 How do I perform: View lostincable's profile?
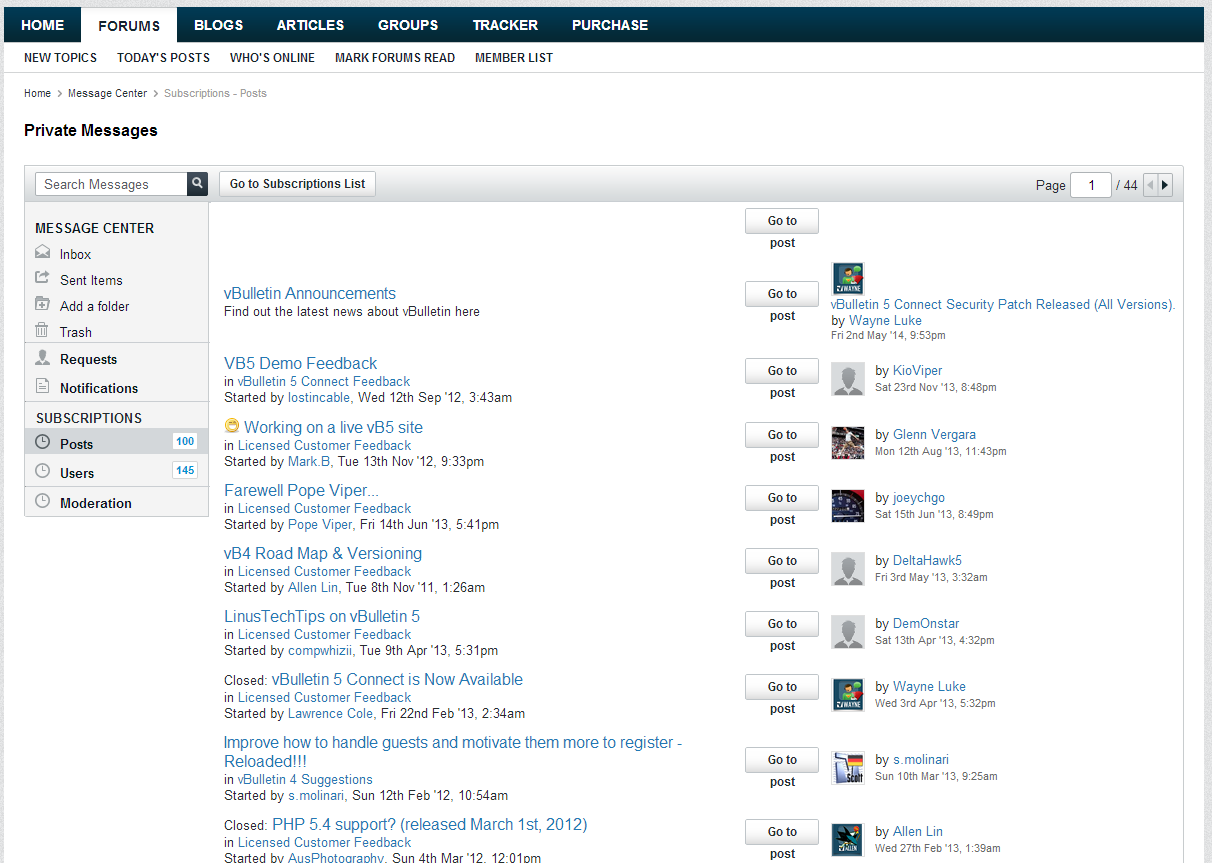click(319, 397)
